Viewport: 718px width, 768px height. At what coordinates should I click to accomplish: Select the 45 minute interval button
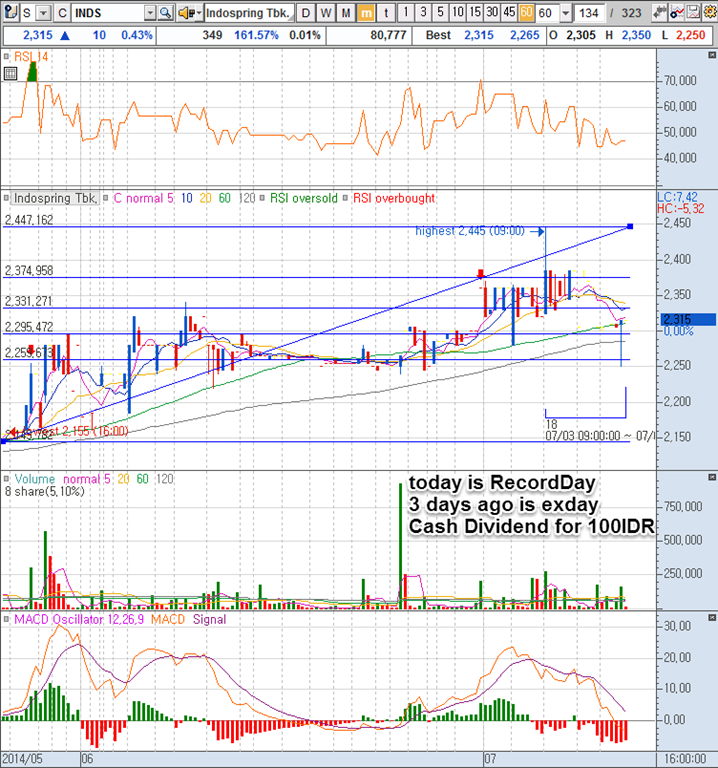[x=509, y=12]
